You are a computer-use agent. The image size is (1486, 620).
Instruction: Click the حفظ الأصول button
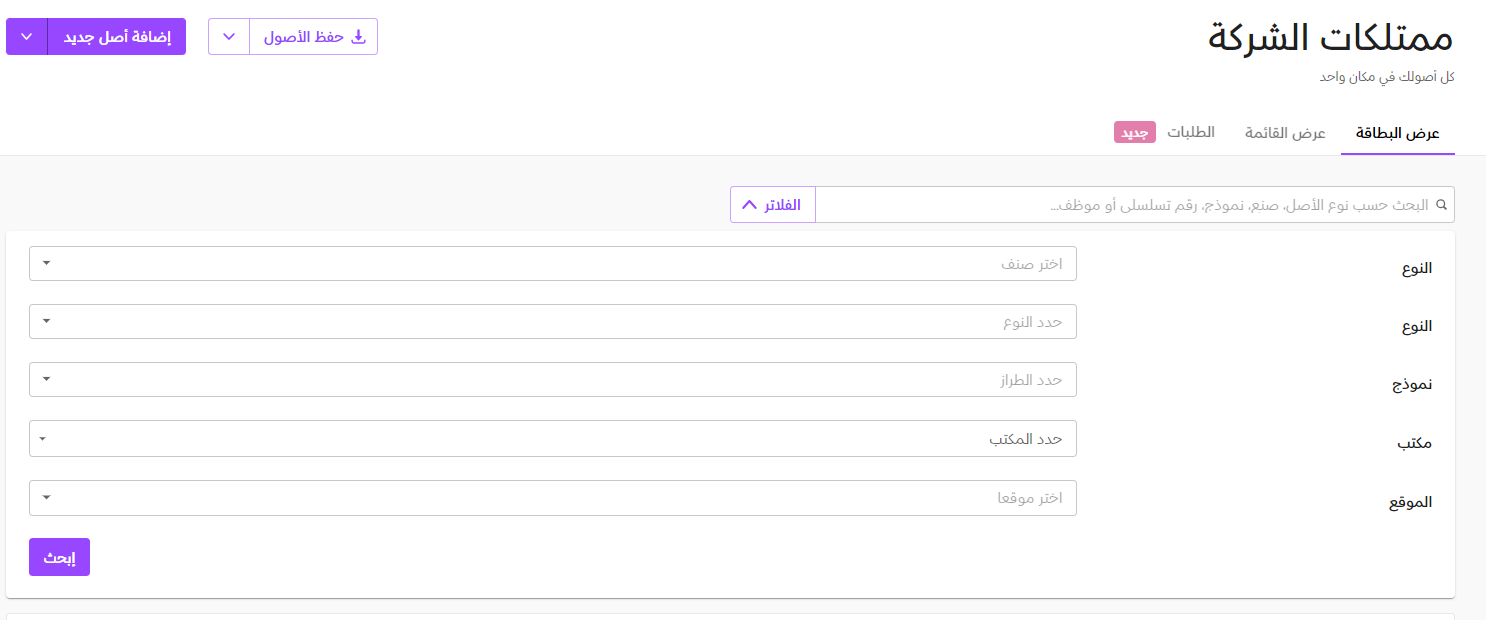[313, 37]
